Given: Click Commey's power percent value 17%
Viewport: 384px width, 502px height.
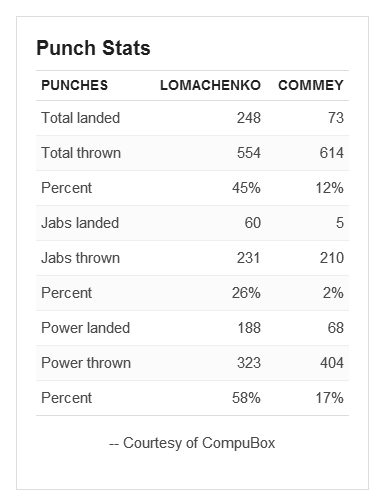Looking at the screenshot, I should pyautogui.click(x=330, y=398).
